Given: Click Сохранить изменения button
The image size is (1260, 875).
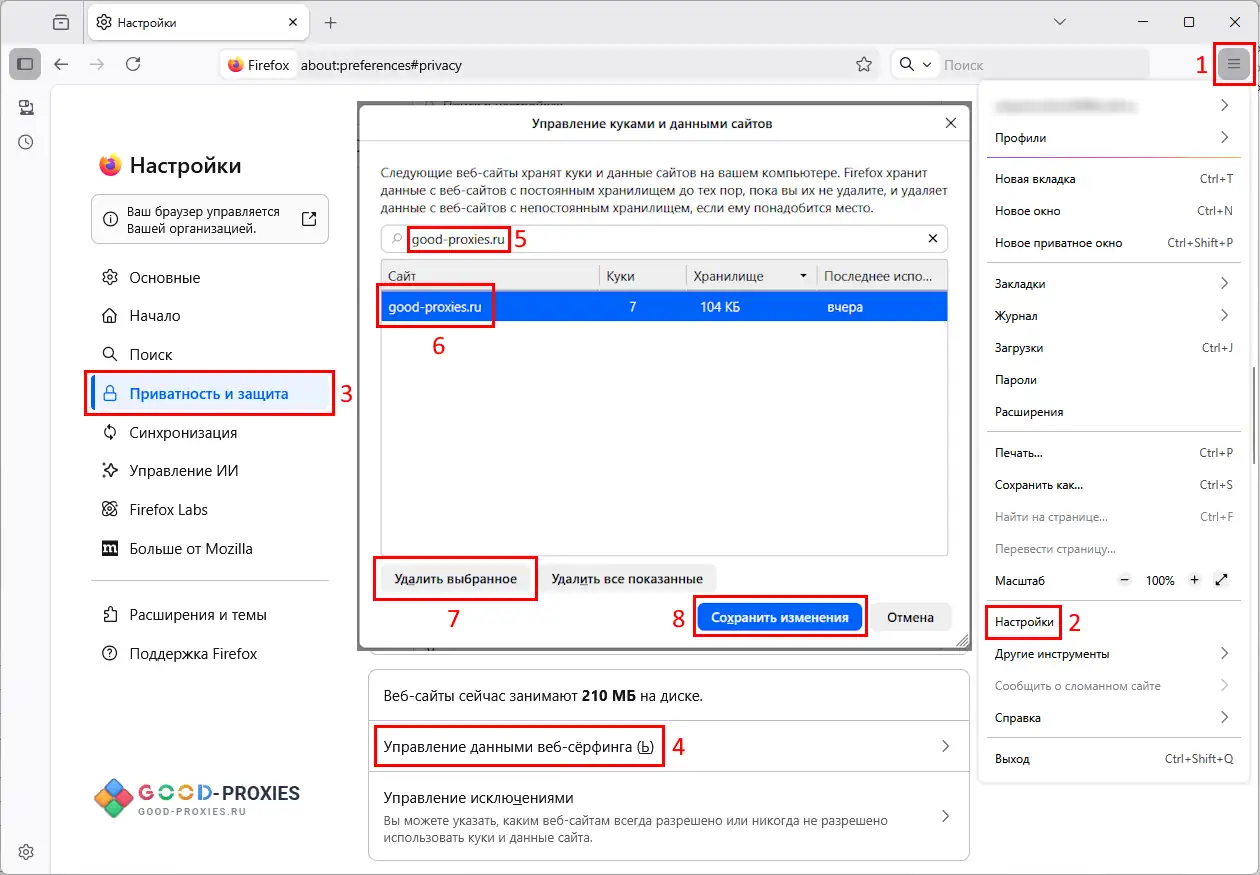Looking at the screenshot, I should point(780,617).
